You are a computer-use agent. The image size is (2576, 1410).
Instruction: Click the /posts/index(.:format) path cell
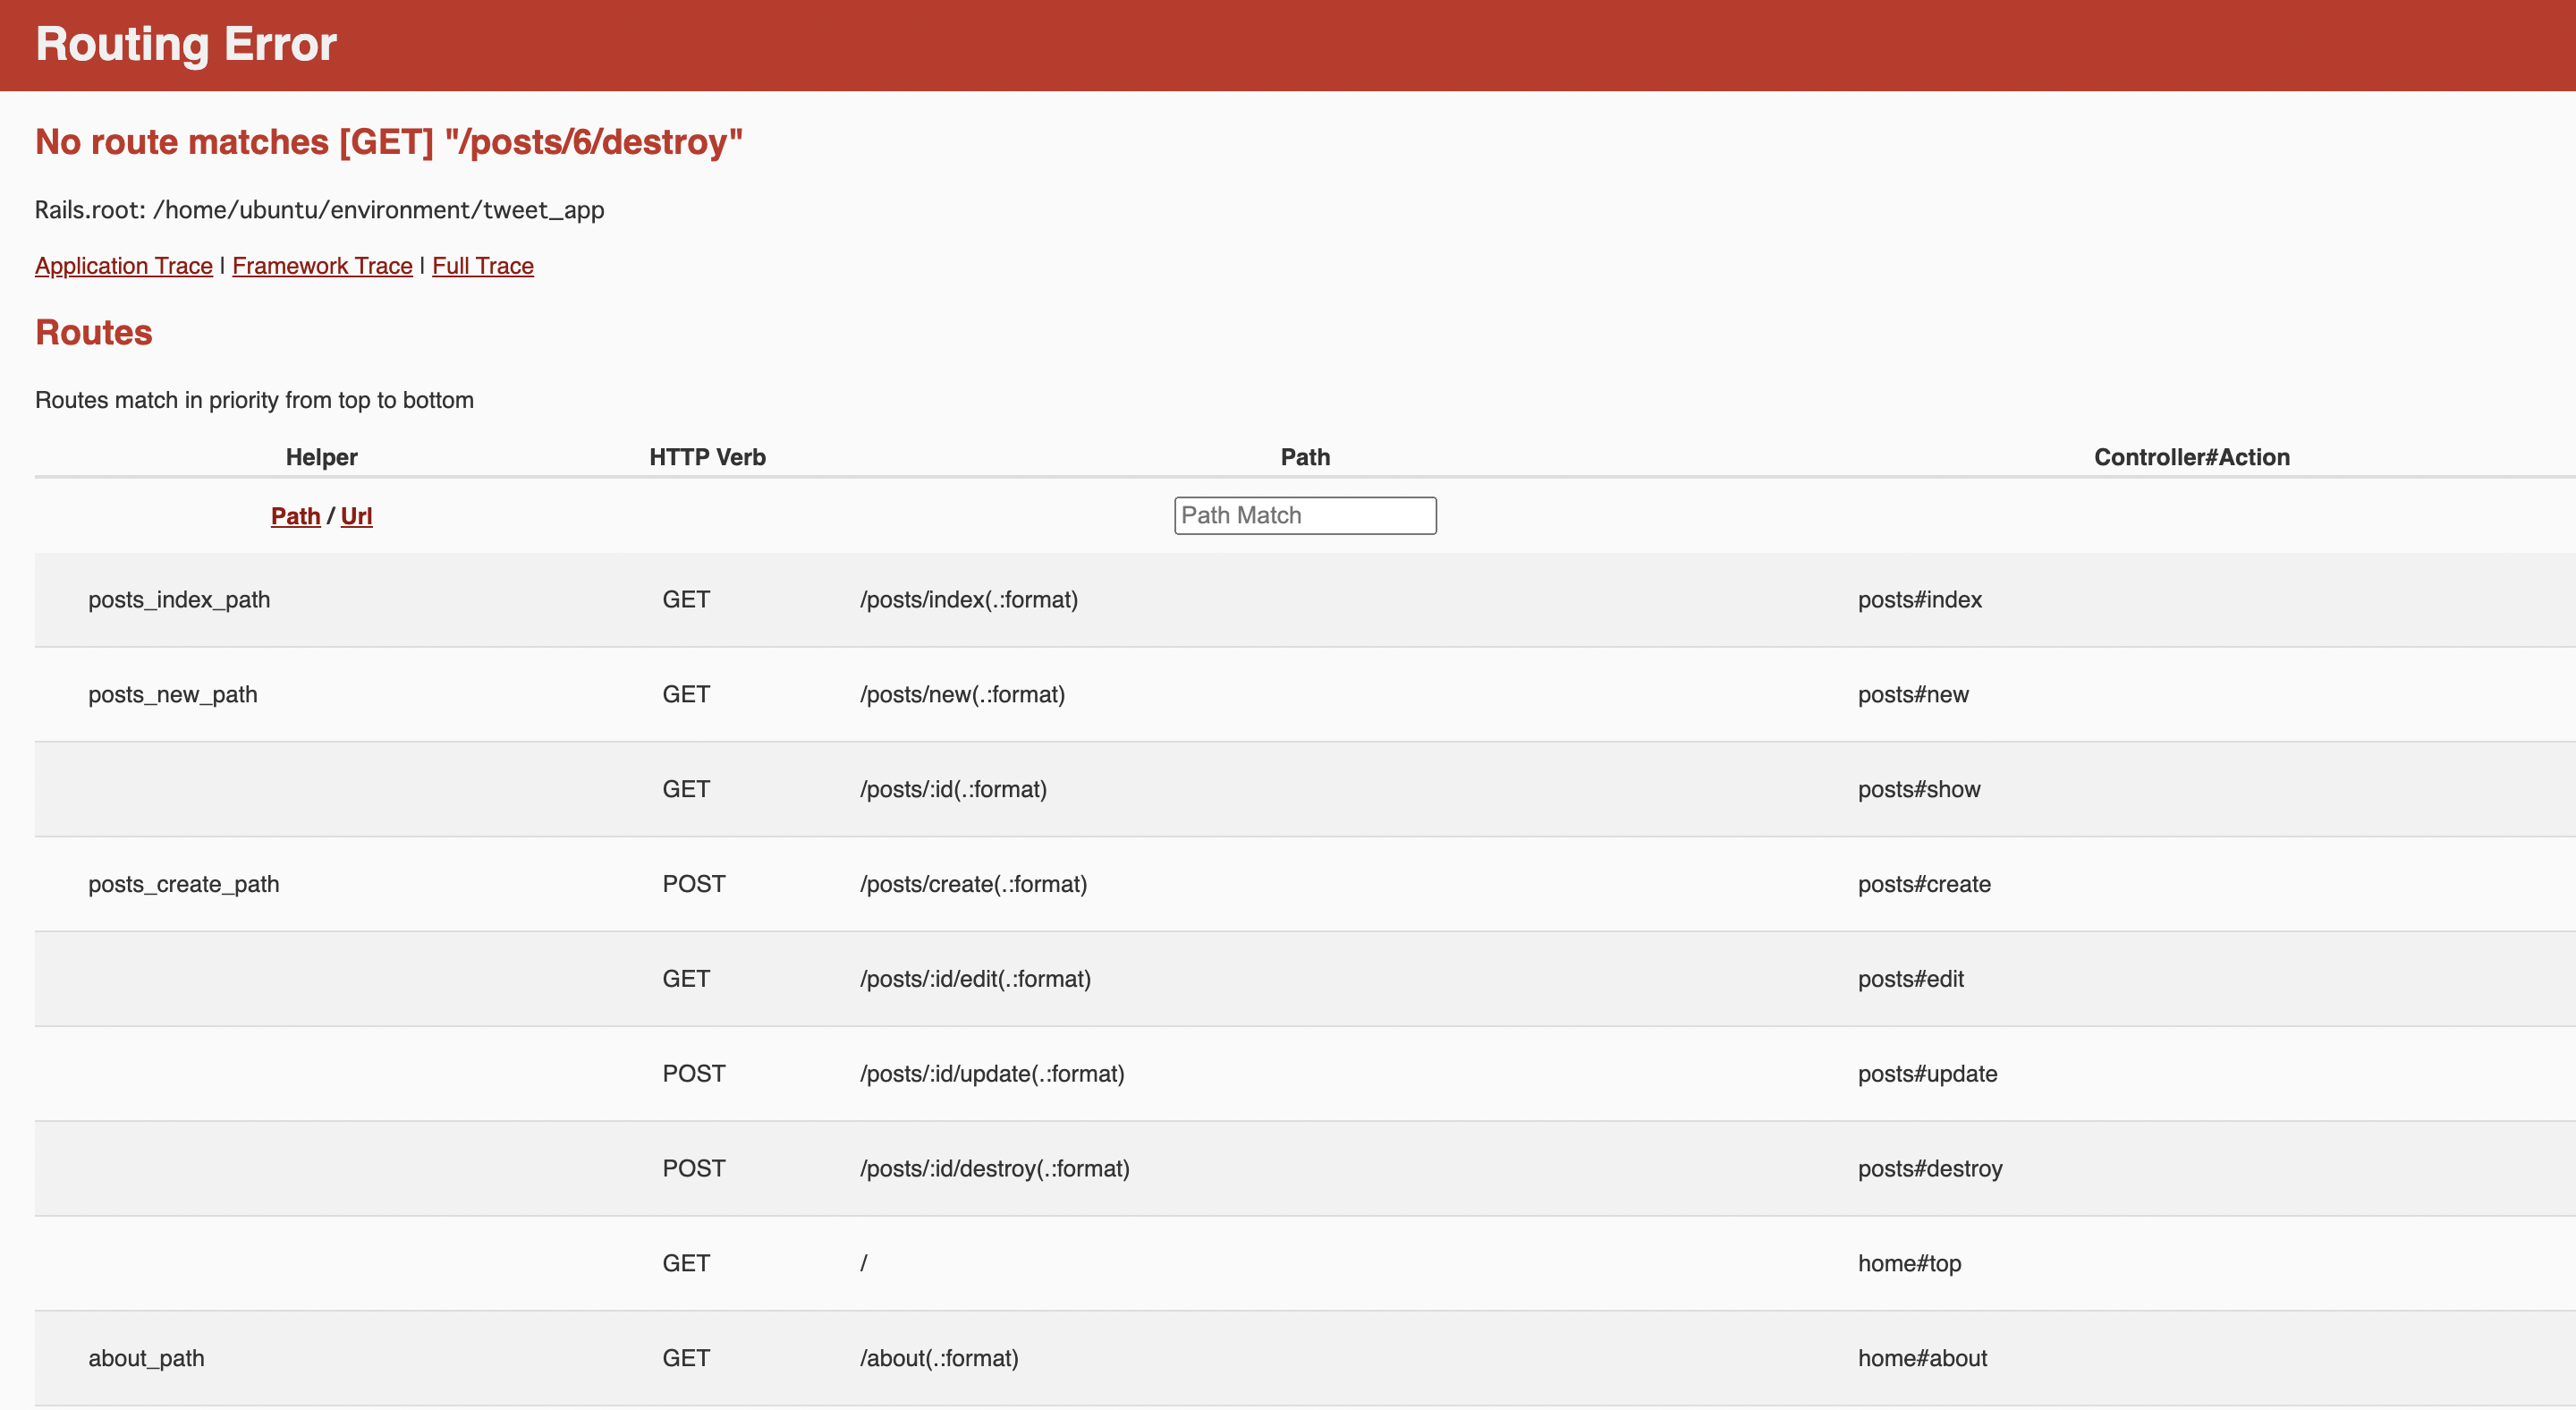tap(969, 600)
